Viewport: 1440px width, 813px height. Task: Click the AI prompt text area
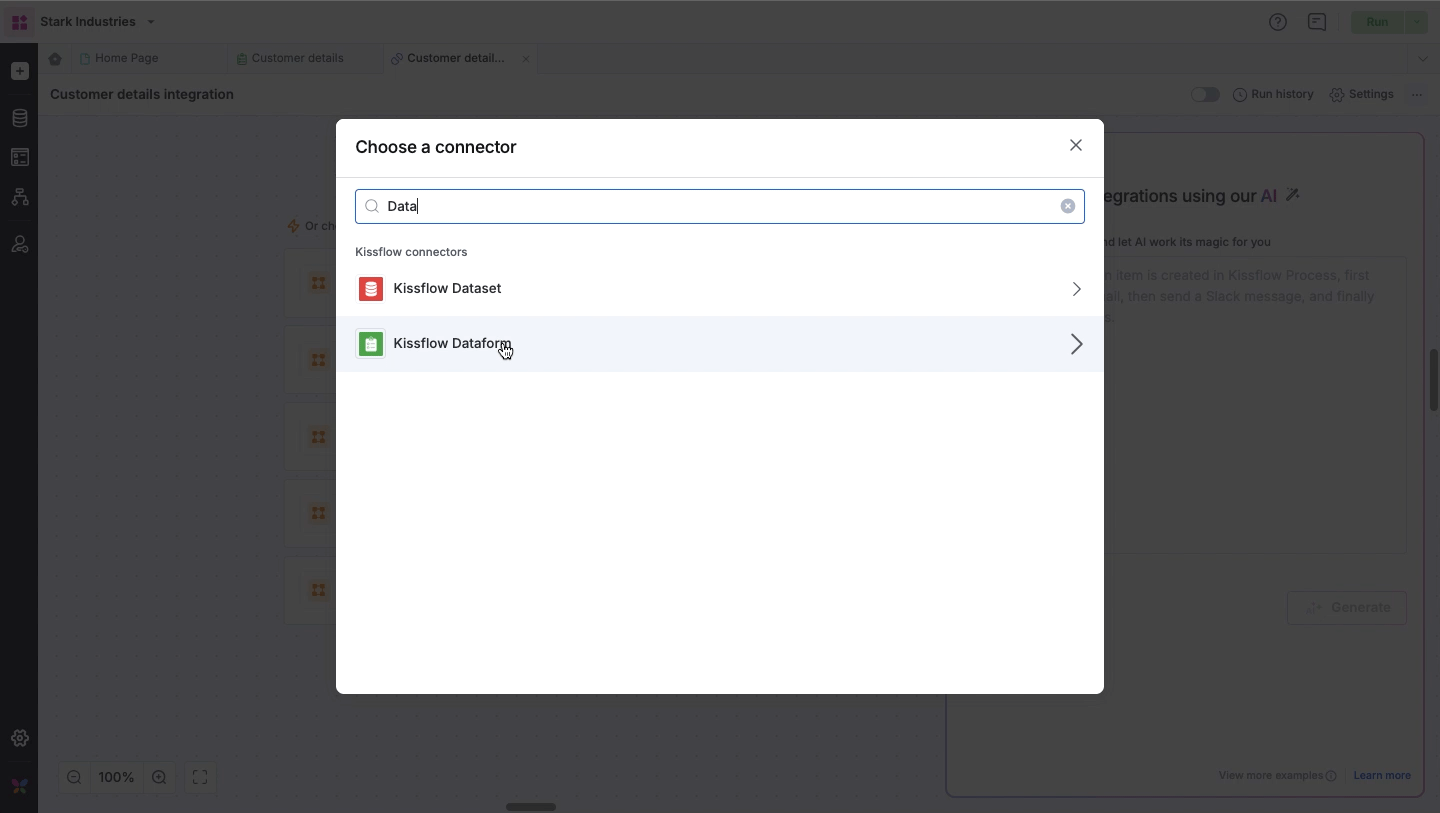(x=1255, y=405)
